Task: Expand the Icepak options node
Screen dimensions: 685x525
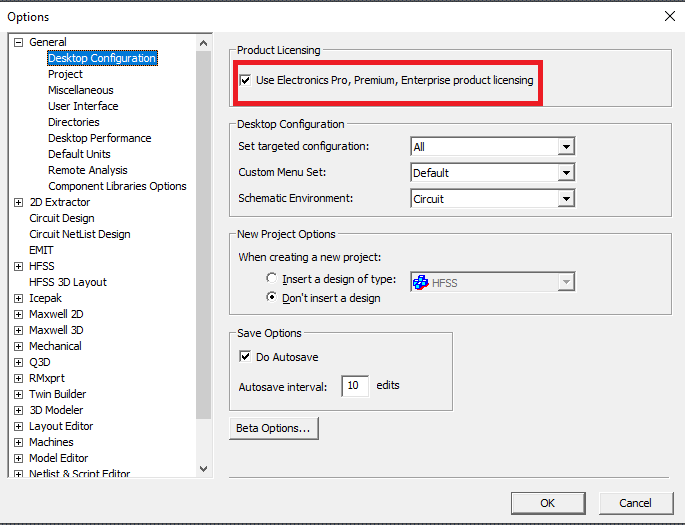Action: pos(18,299)
